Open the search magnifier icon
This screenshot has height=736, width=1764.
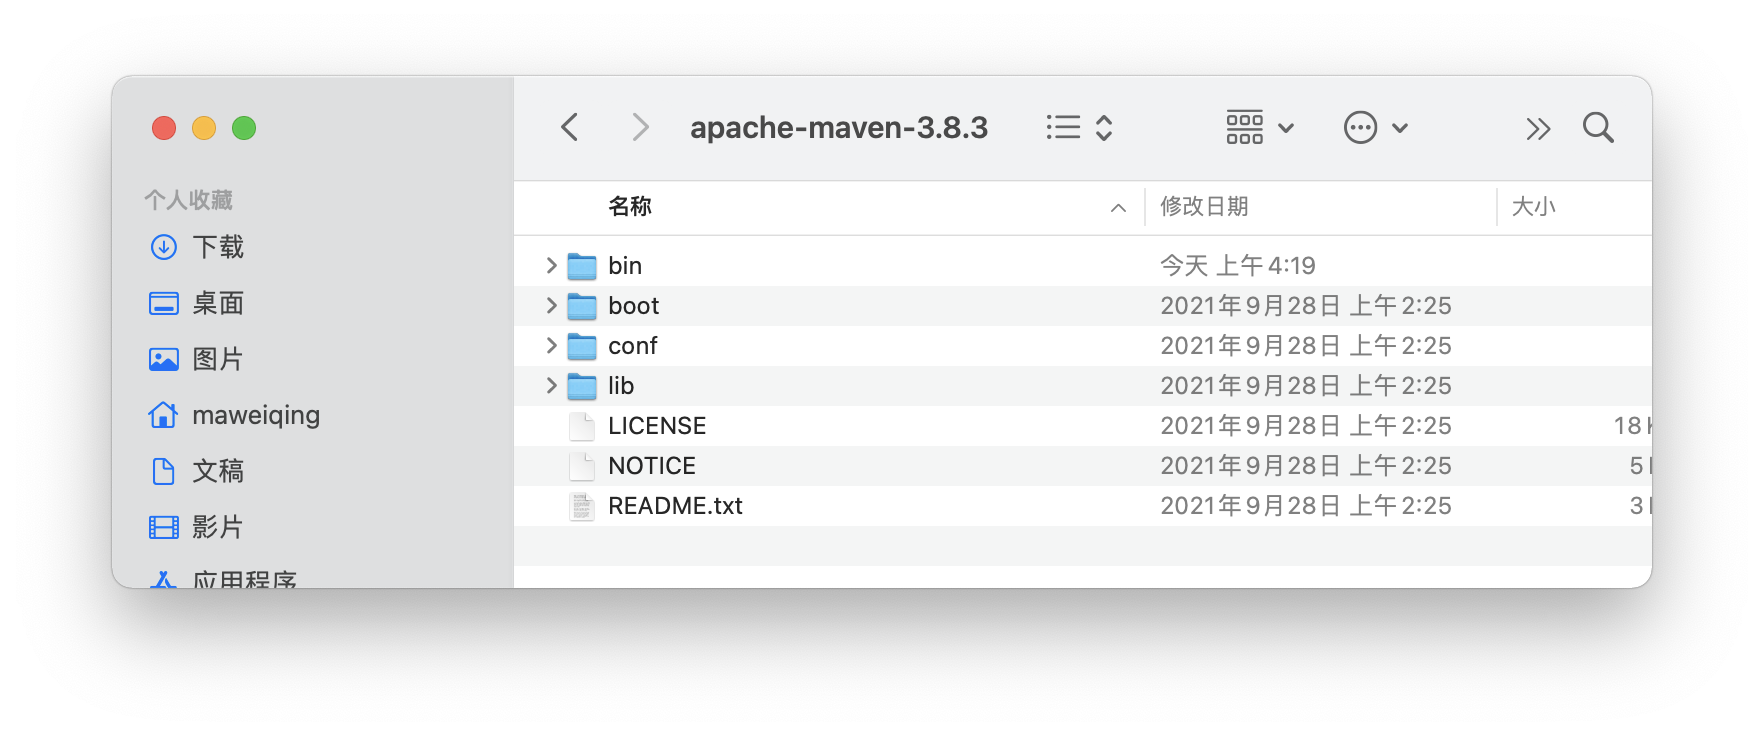point(1598,128)
